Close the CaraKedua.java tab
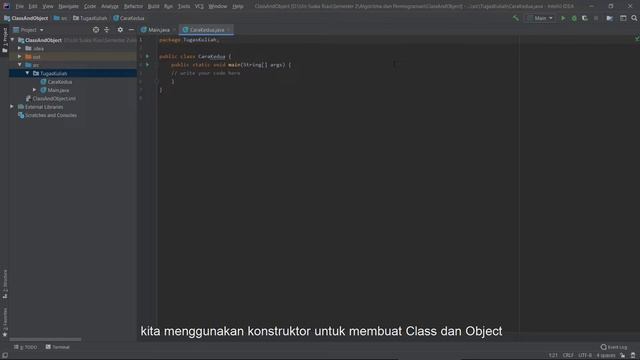Screen dimensions: 640x360 point(229,30)
